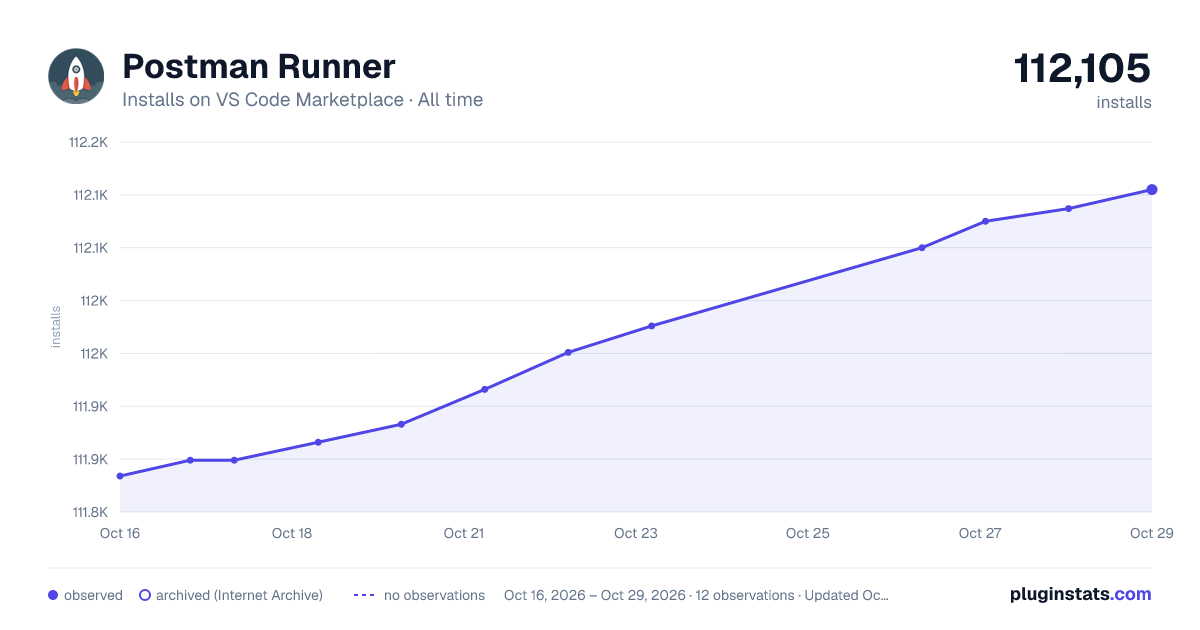Select the Oct 16 first data point
The image size is (1200, 630).
point(120,476)
